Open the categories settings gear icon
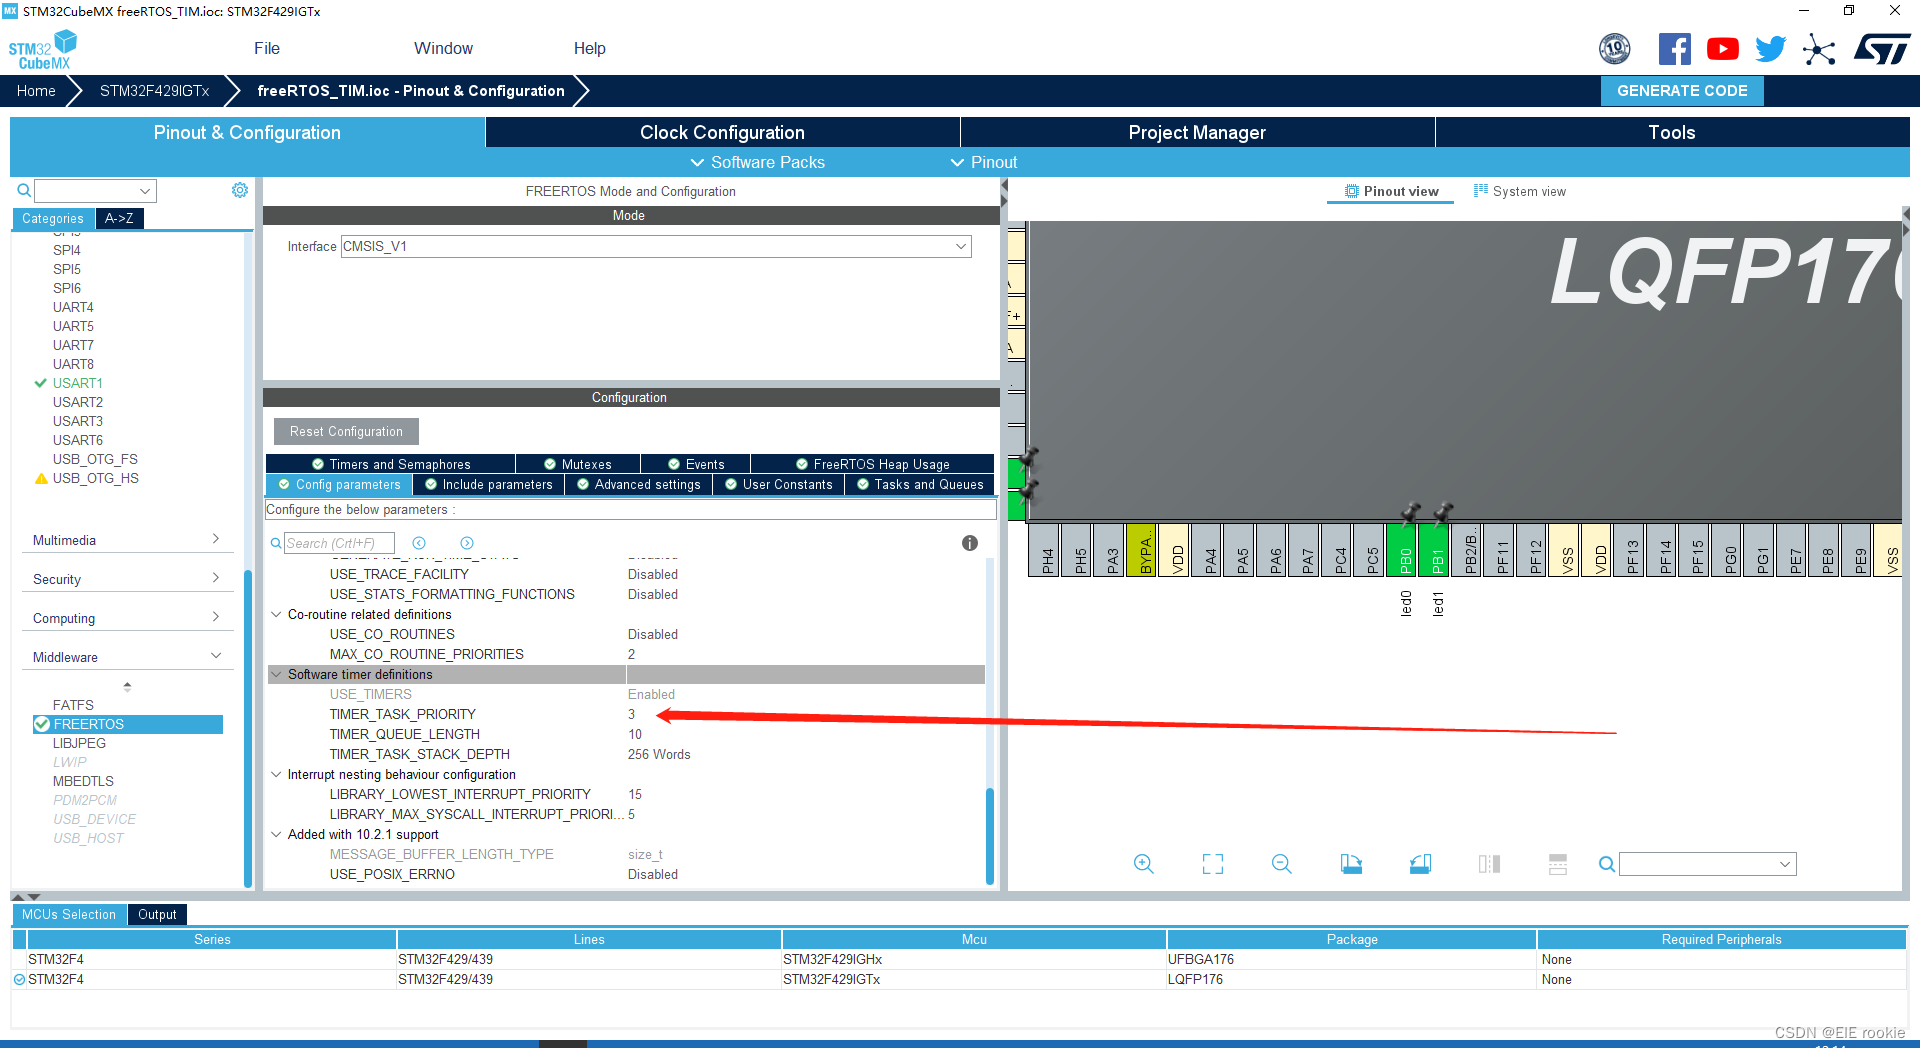Image resolution: width=1920 pixels, height=1048 pixels. tap(240, 190)
